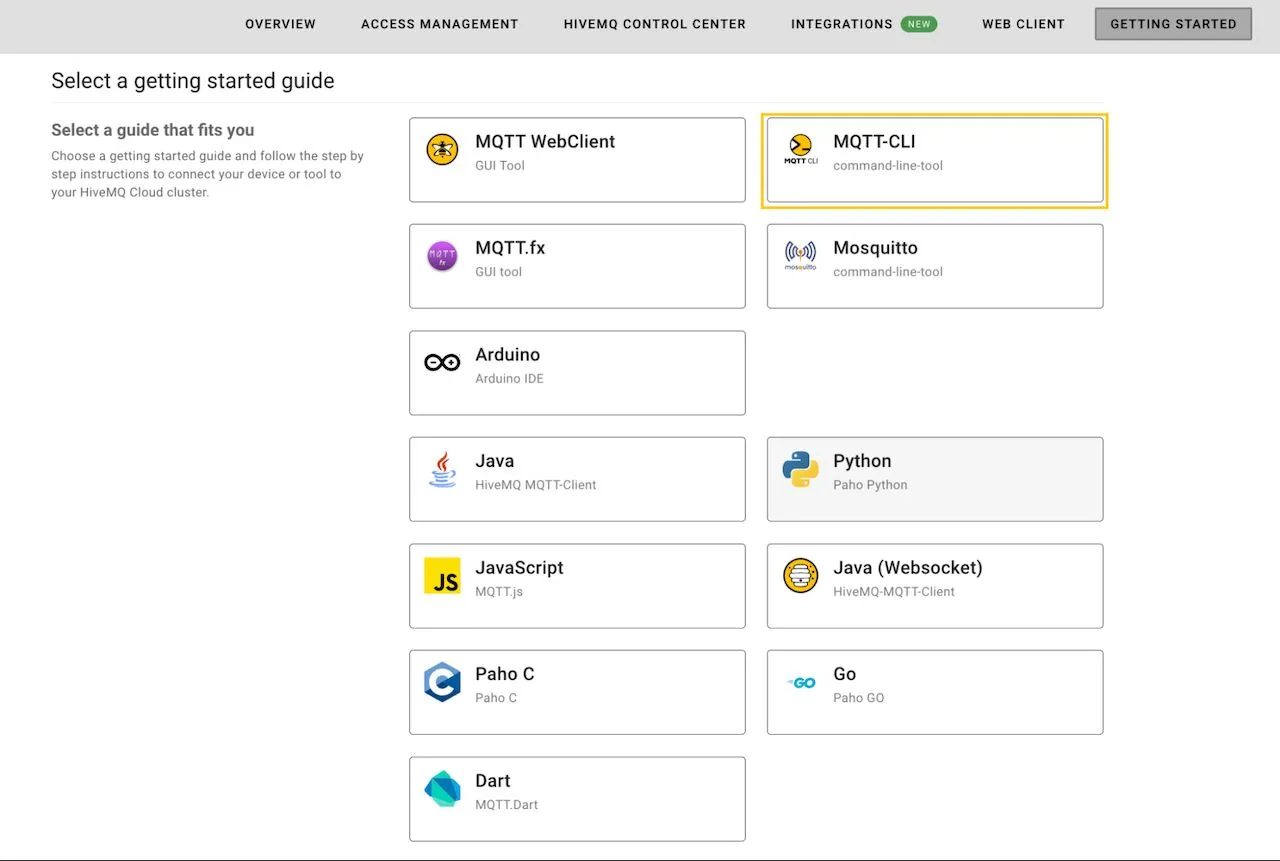Choose the Dart guide title
The image size is (1280, 861).
[493, 781]
